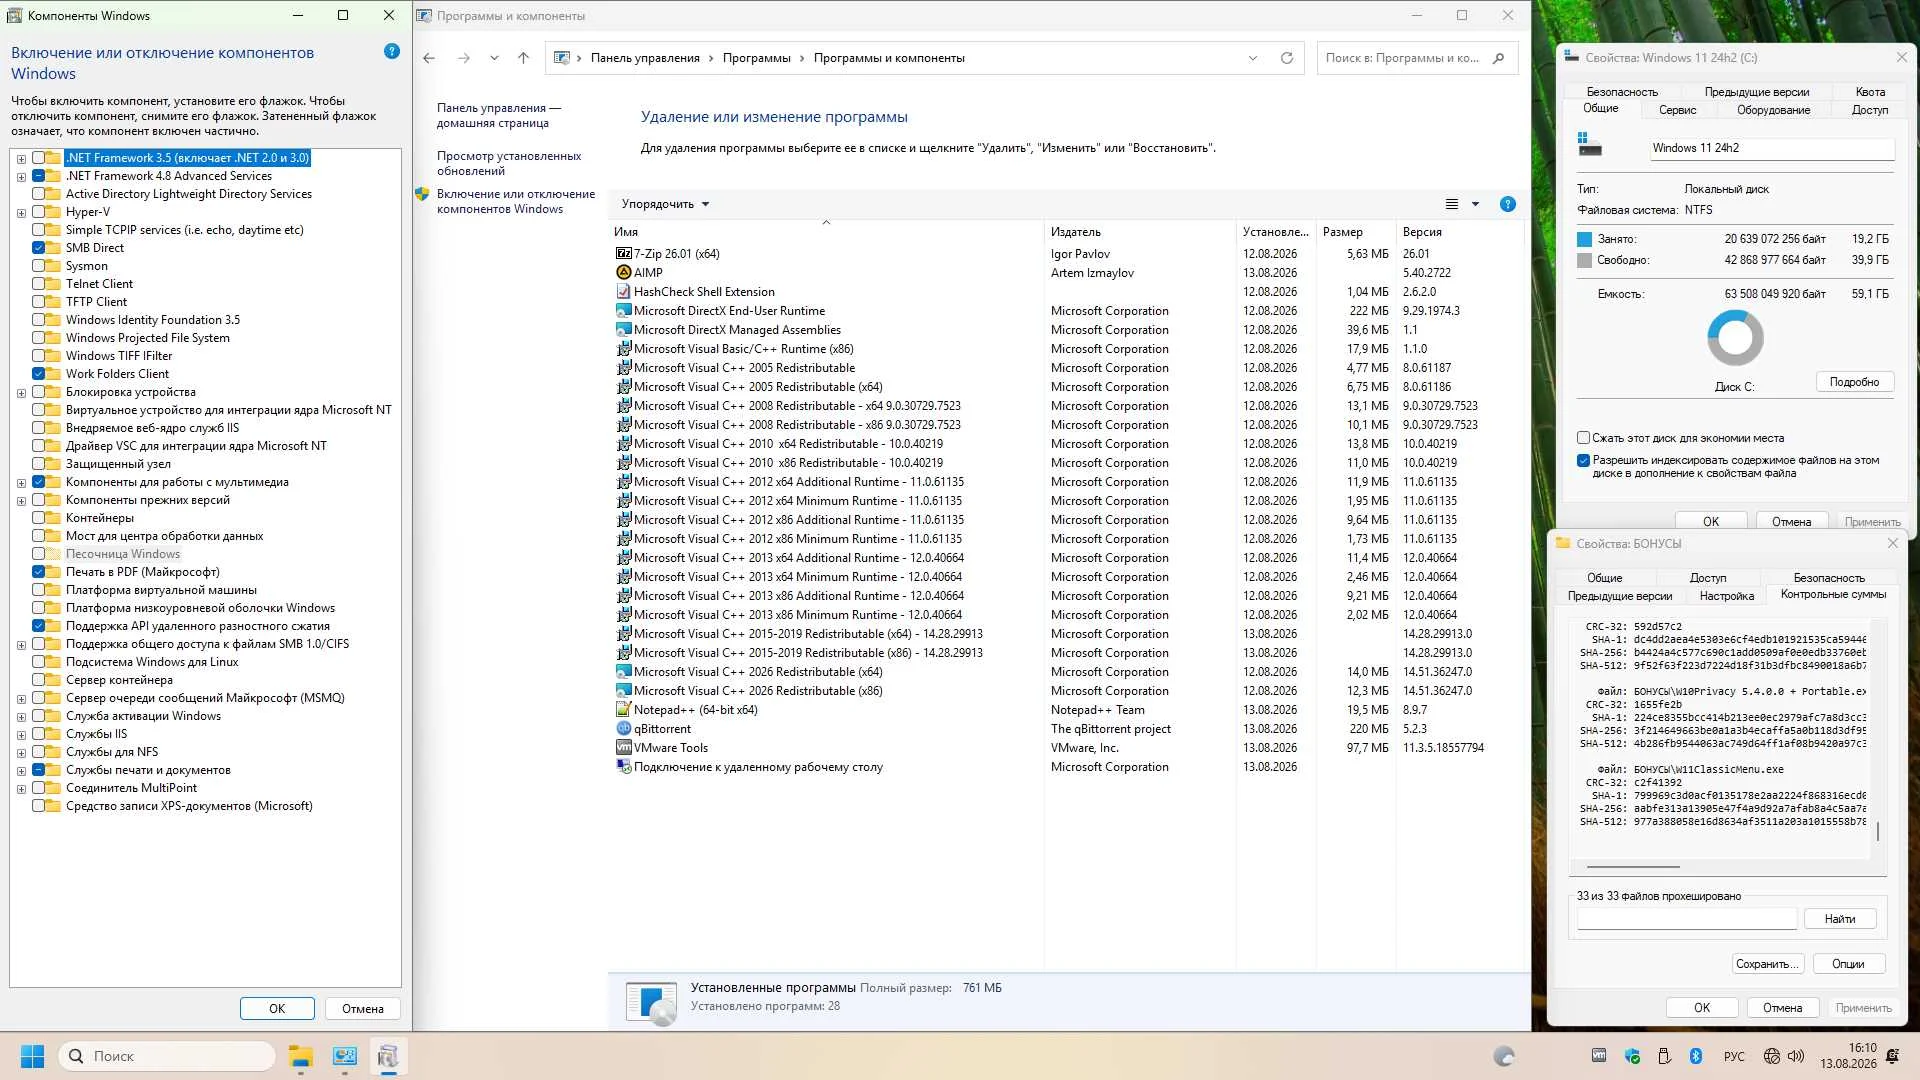Screen dimensions: 1920x1080
Task: Select the Remote Desktop Connection program icon
Action: click(624, 767)
